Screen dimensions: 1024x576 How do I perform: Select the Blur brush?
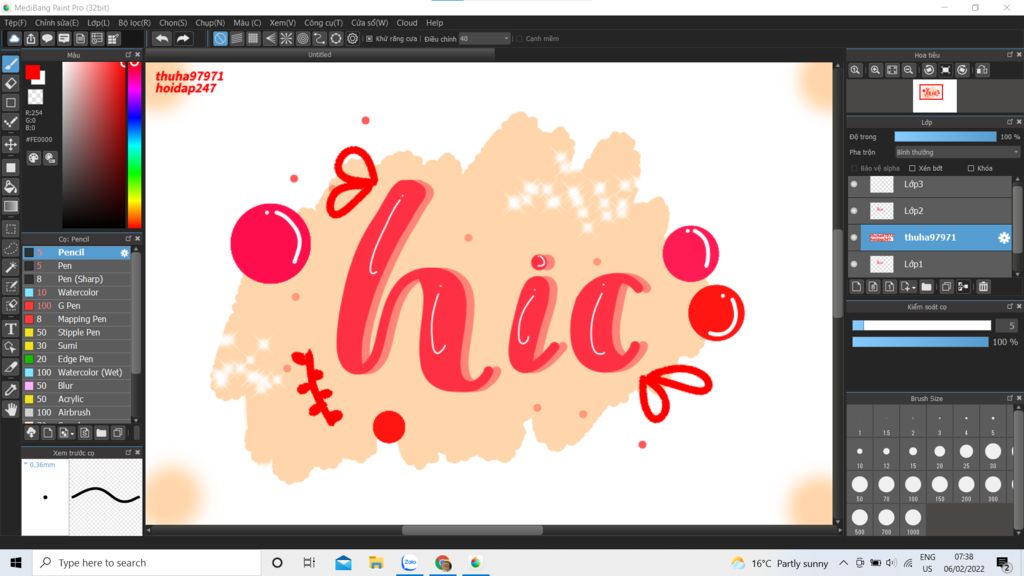pyautogui.click(x=77, y=386)
